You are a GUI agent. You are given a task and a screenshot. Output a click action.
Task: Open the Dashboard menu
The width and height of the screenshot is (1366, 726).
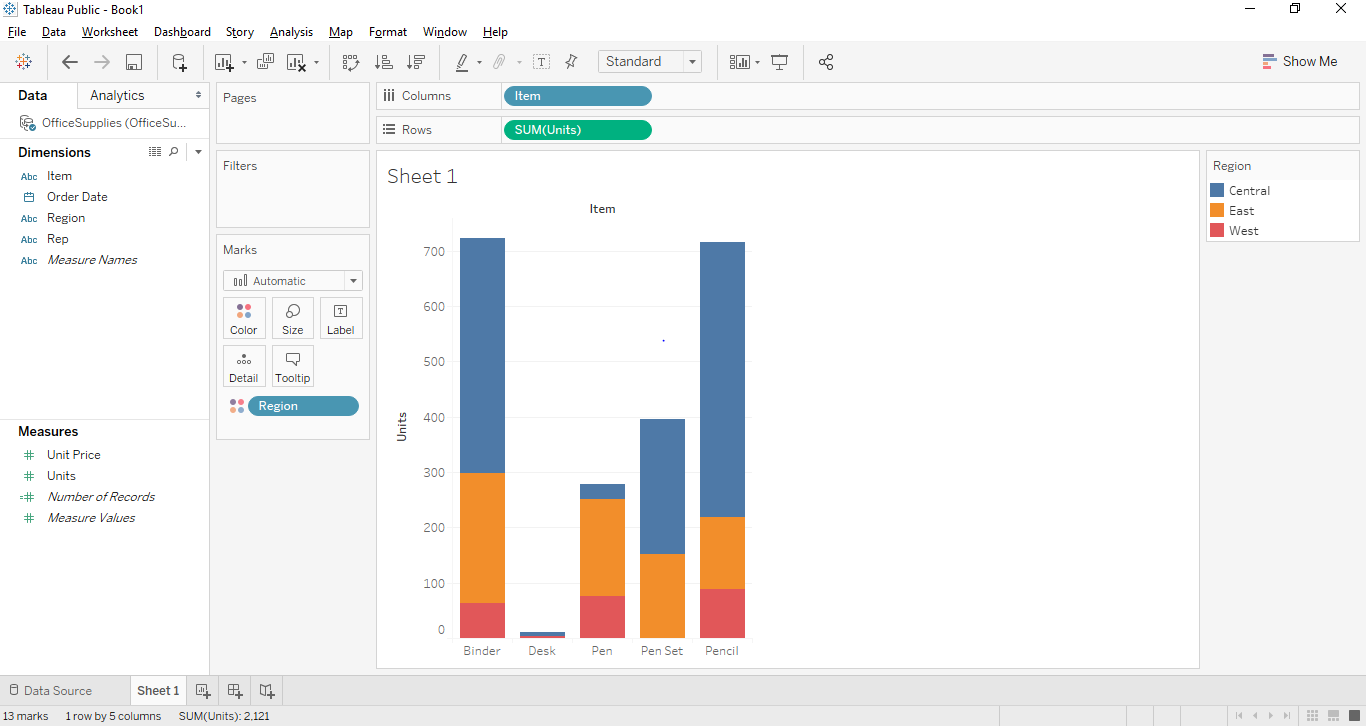coord(182,32)
